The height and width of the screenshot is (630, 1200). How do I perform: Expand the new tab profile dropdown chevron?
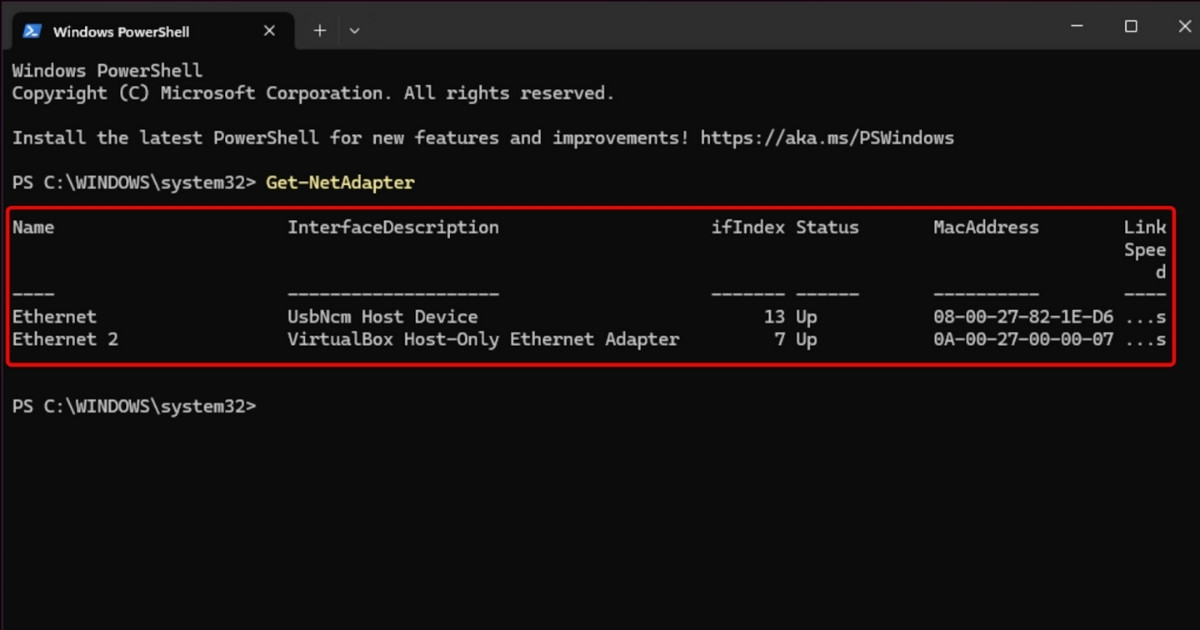coord(354,31)
